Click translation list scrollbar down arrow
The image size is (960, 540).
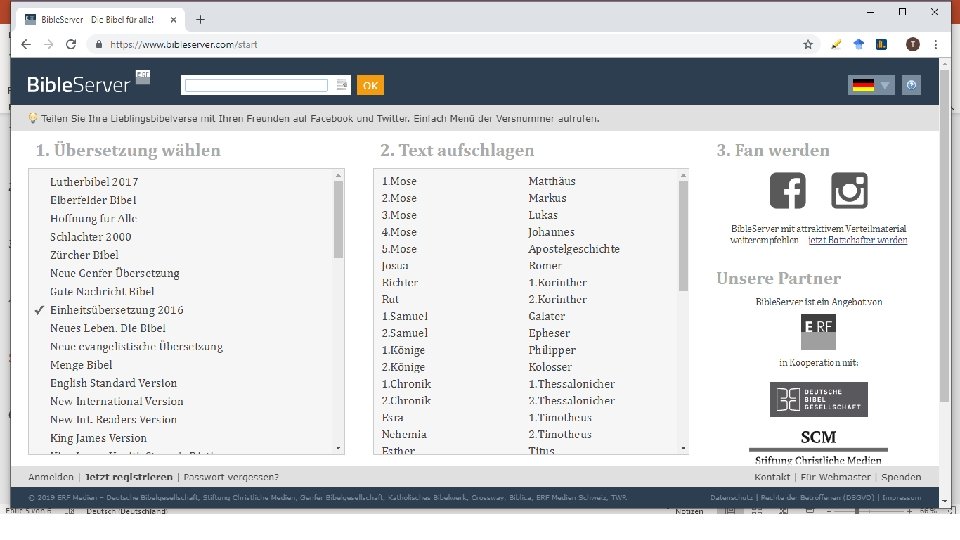pyautogui.click(x=339, y=449)
